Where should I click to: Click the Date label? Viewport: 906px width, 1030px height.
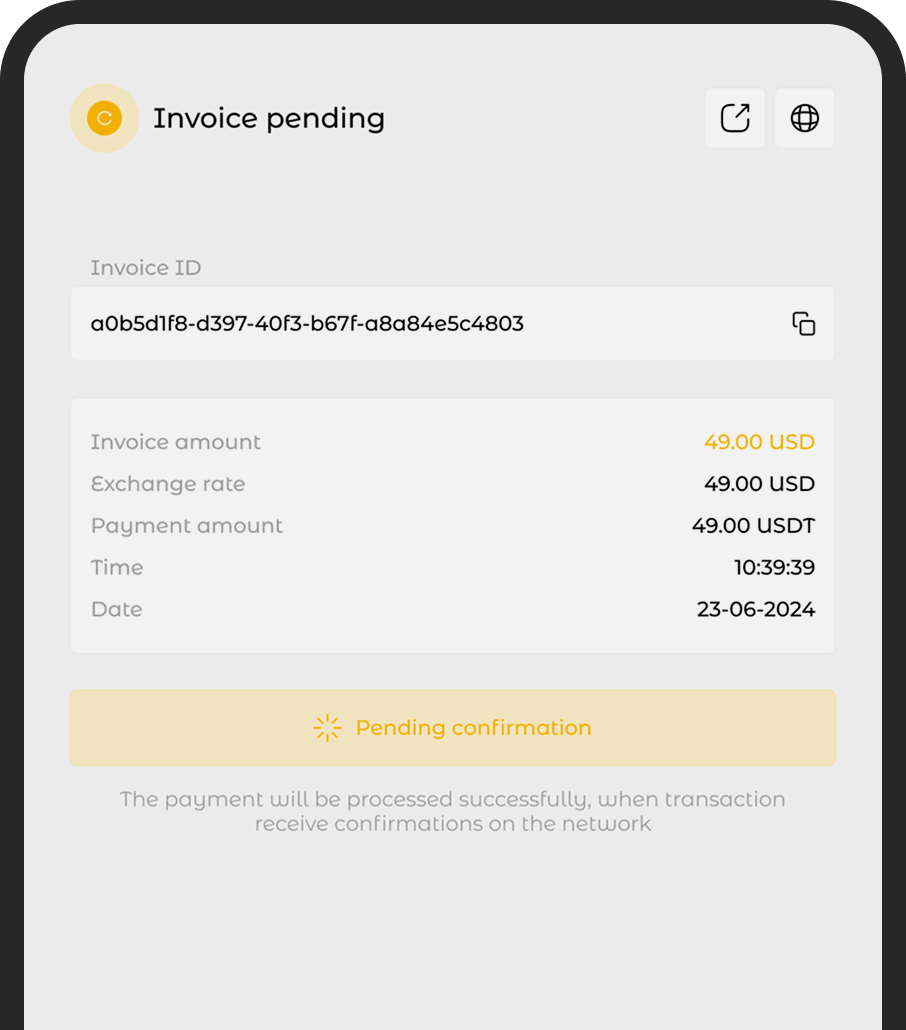pos(117,609)
